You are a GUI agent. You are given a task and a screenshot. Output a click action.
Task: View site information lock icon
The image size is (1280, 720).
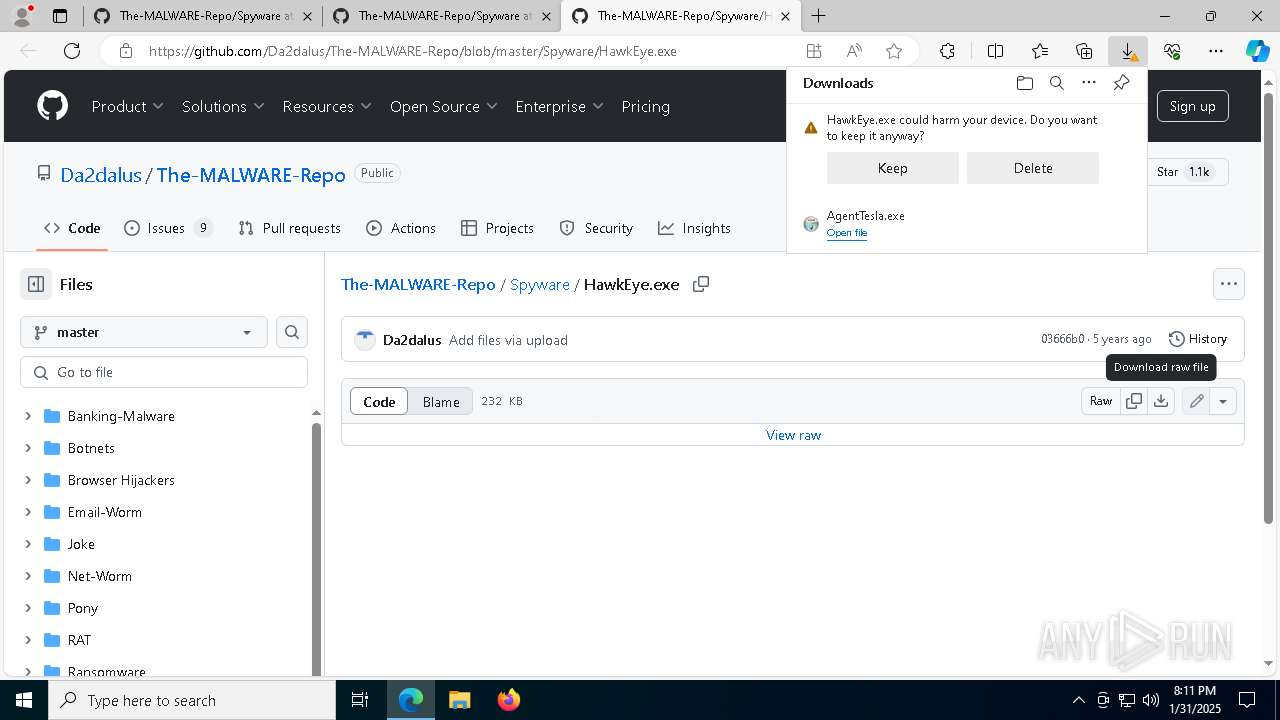tap(125, 51)
